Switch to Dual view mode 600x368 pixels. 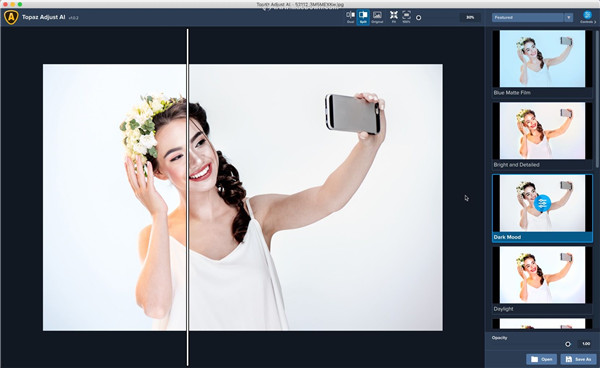click(350, 17)
